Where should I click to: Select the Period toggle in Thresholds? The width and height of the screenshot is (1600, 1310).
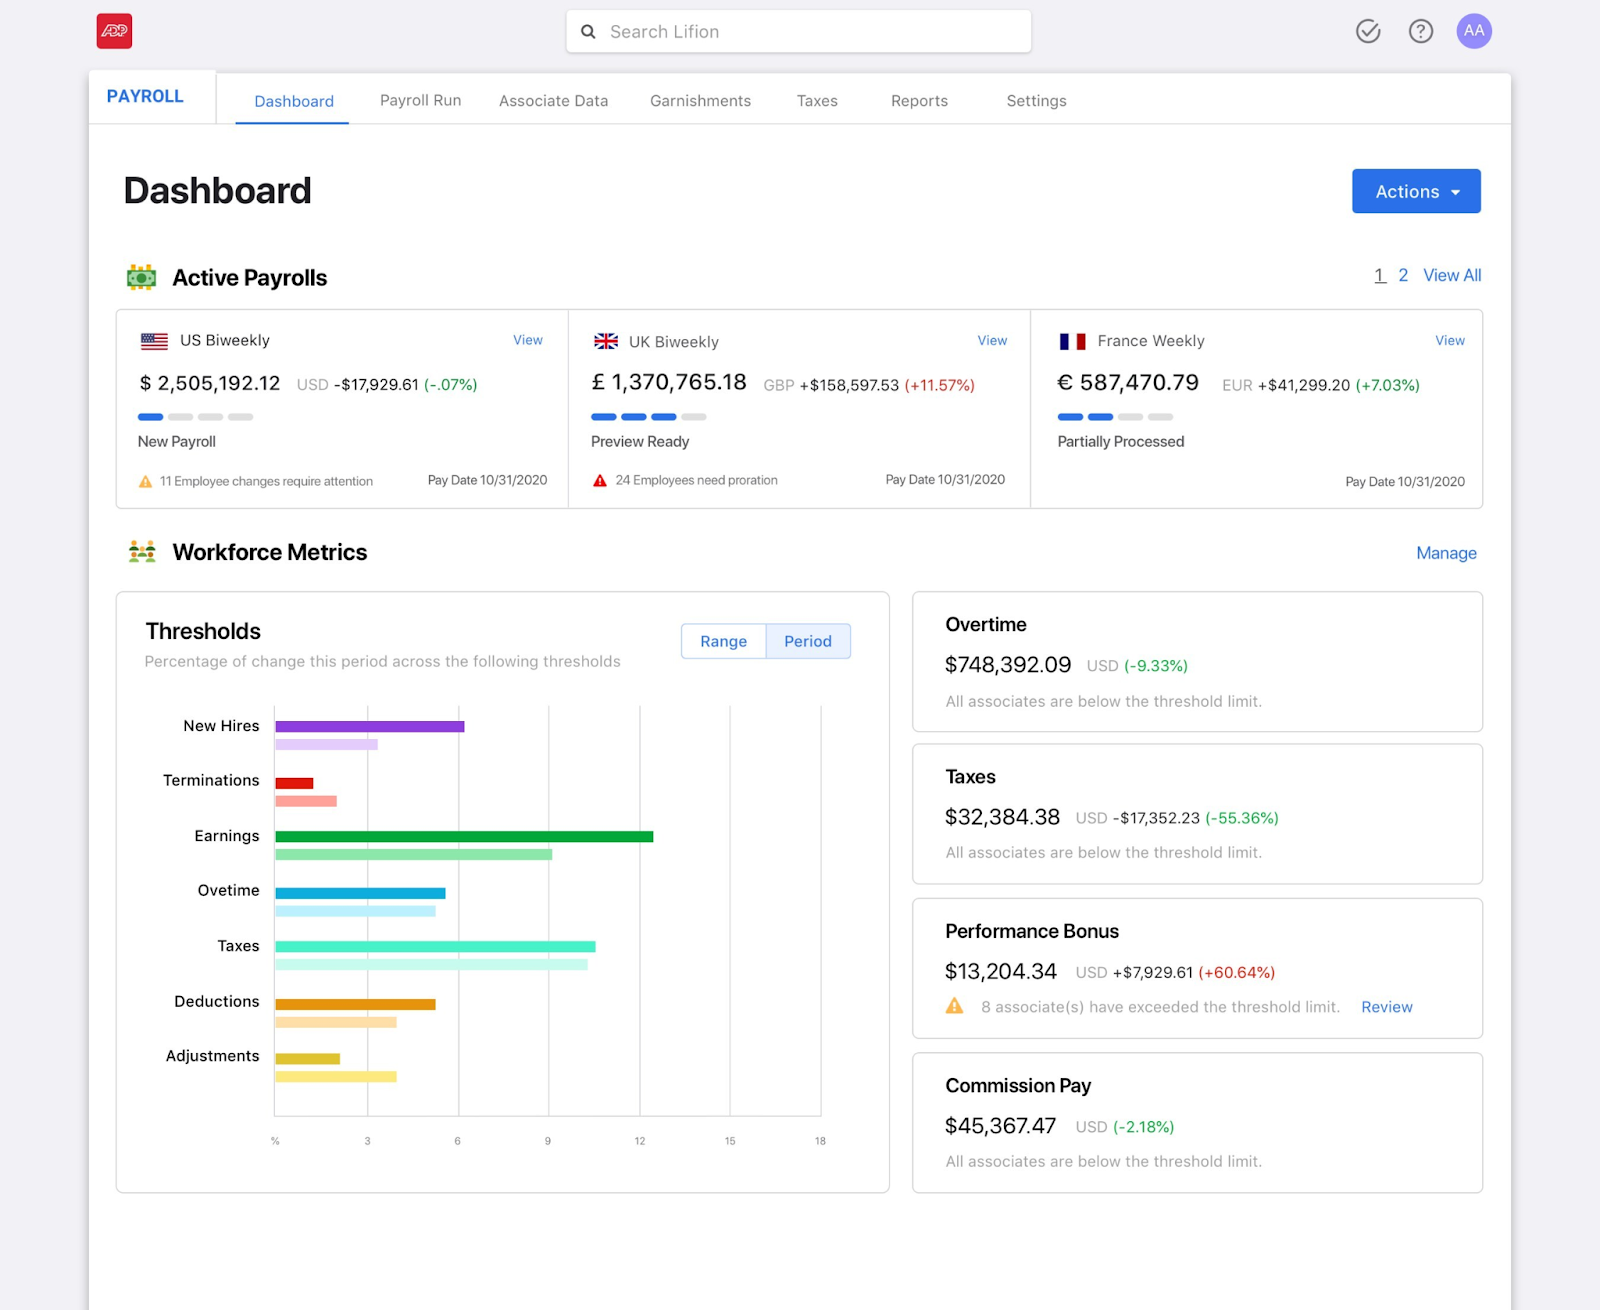point(808,641)
